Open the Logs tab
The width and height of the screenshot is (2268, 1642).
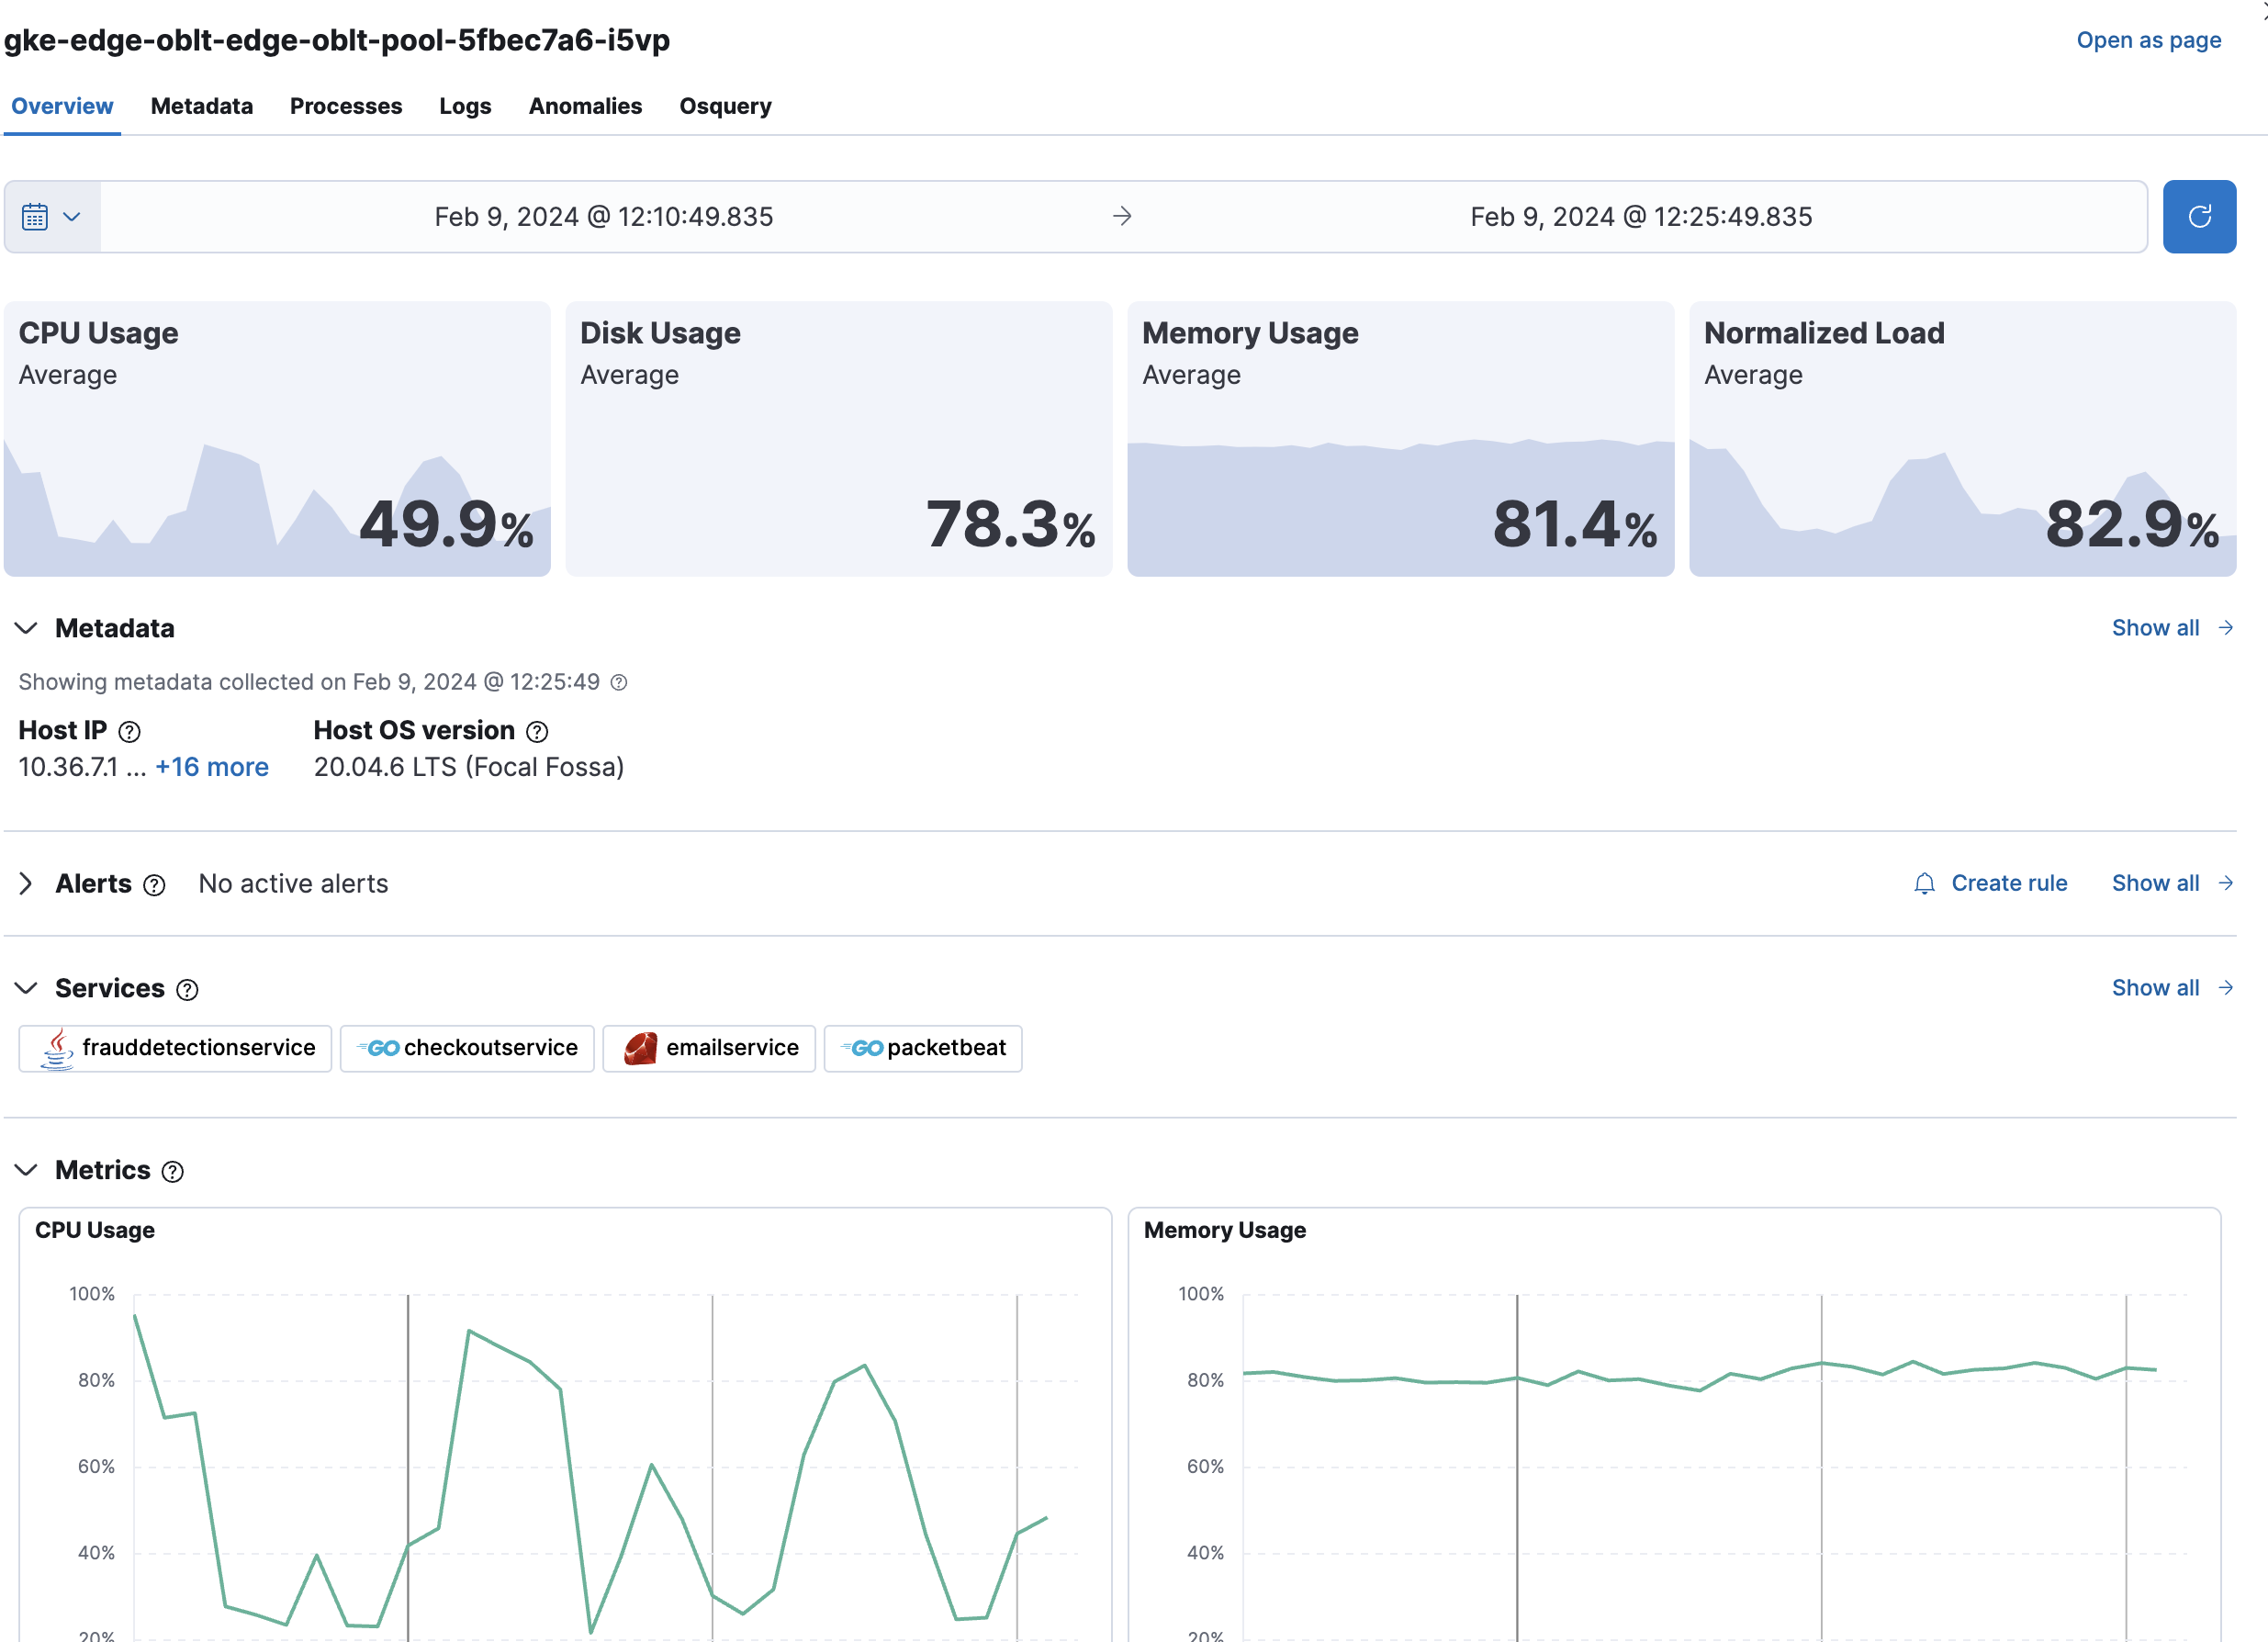pos(465,106)
